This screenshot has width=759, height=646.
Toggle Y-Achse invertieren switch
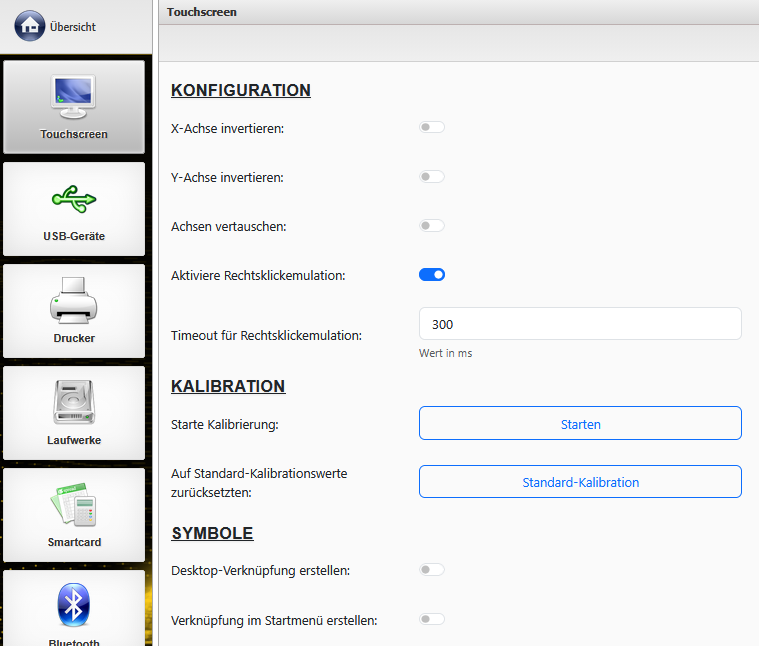click(x=431, y=177)
